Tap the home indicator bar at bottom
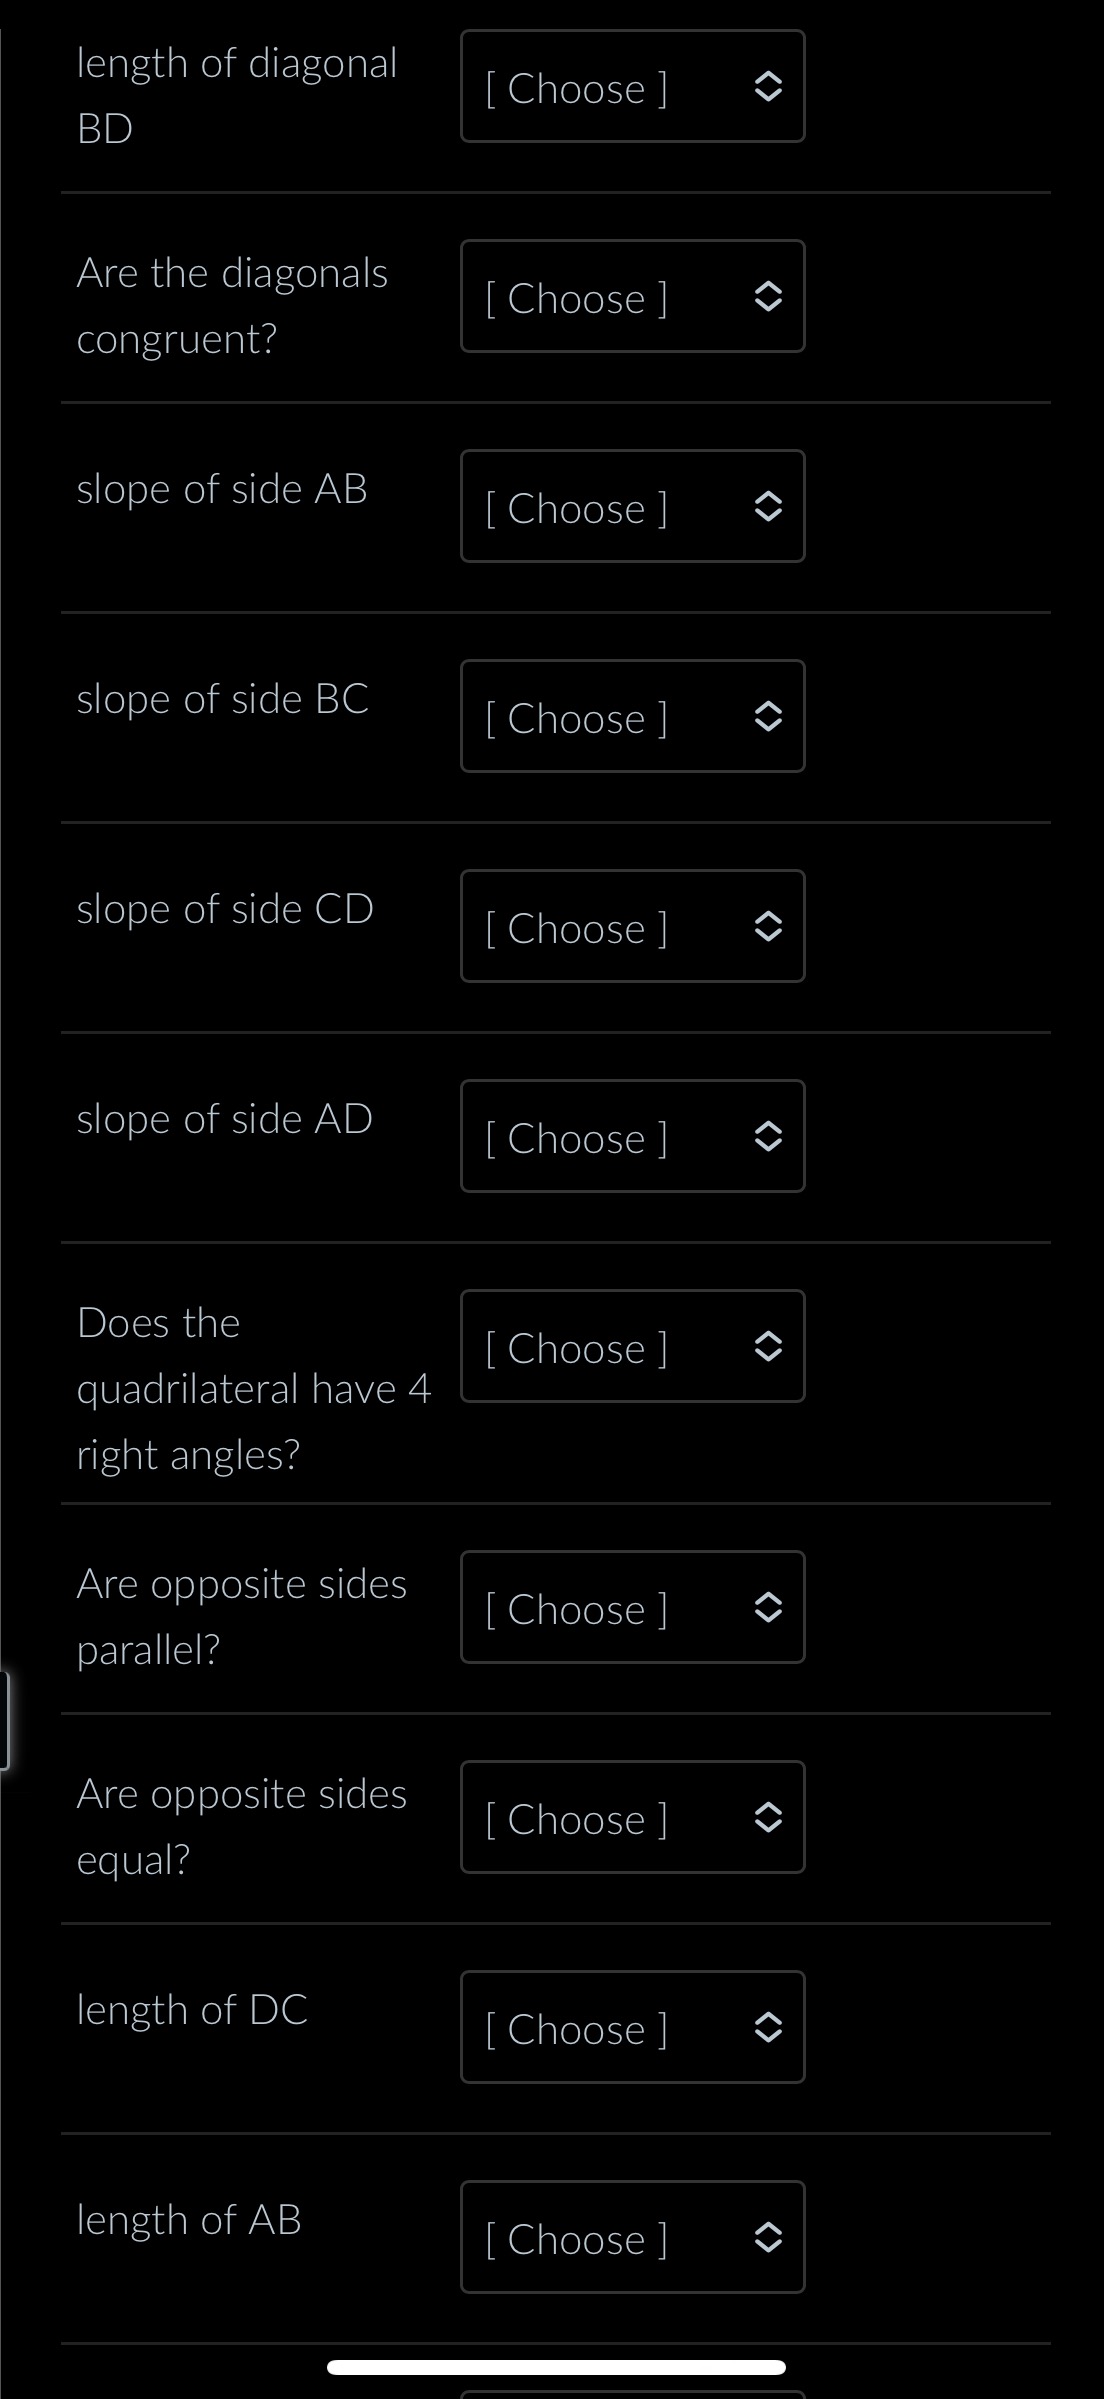 [556, 2367]
